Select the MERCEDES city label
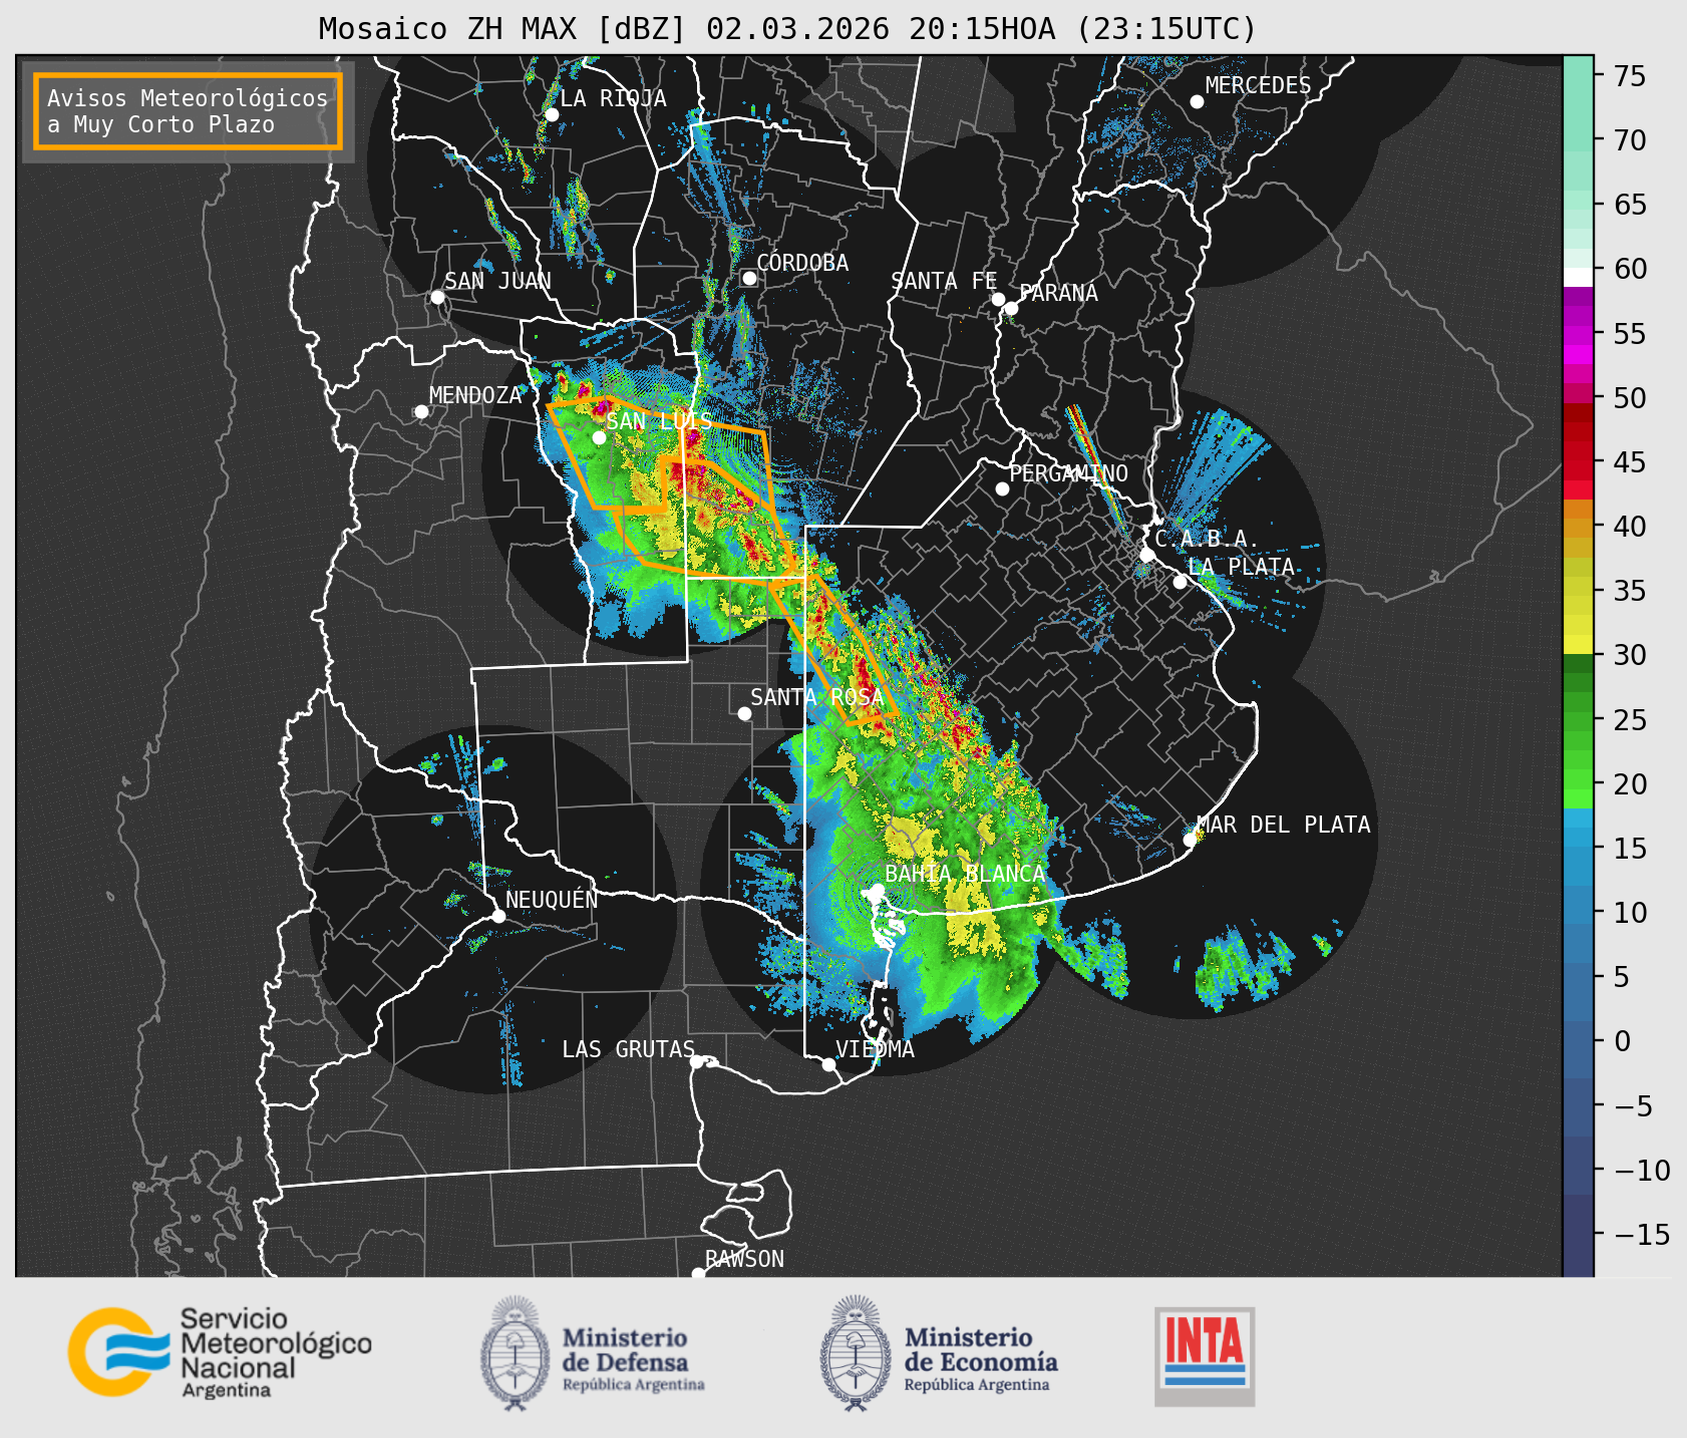1687x1438 pixels. (x=1258, y=86)
